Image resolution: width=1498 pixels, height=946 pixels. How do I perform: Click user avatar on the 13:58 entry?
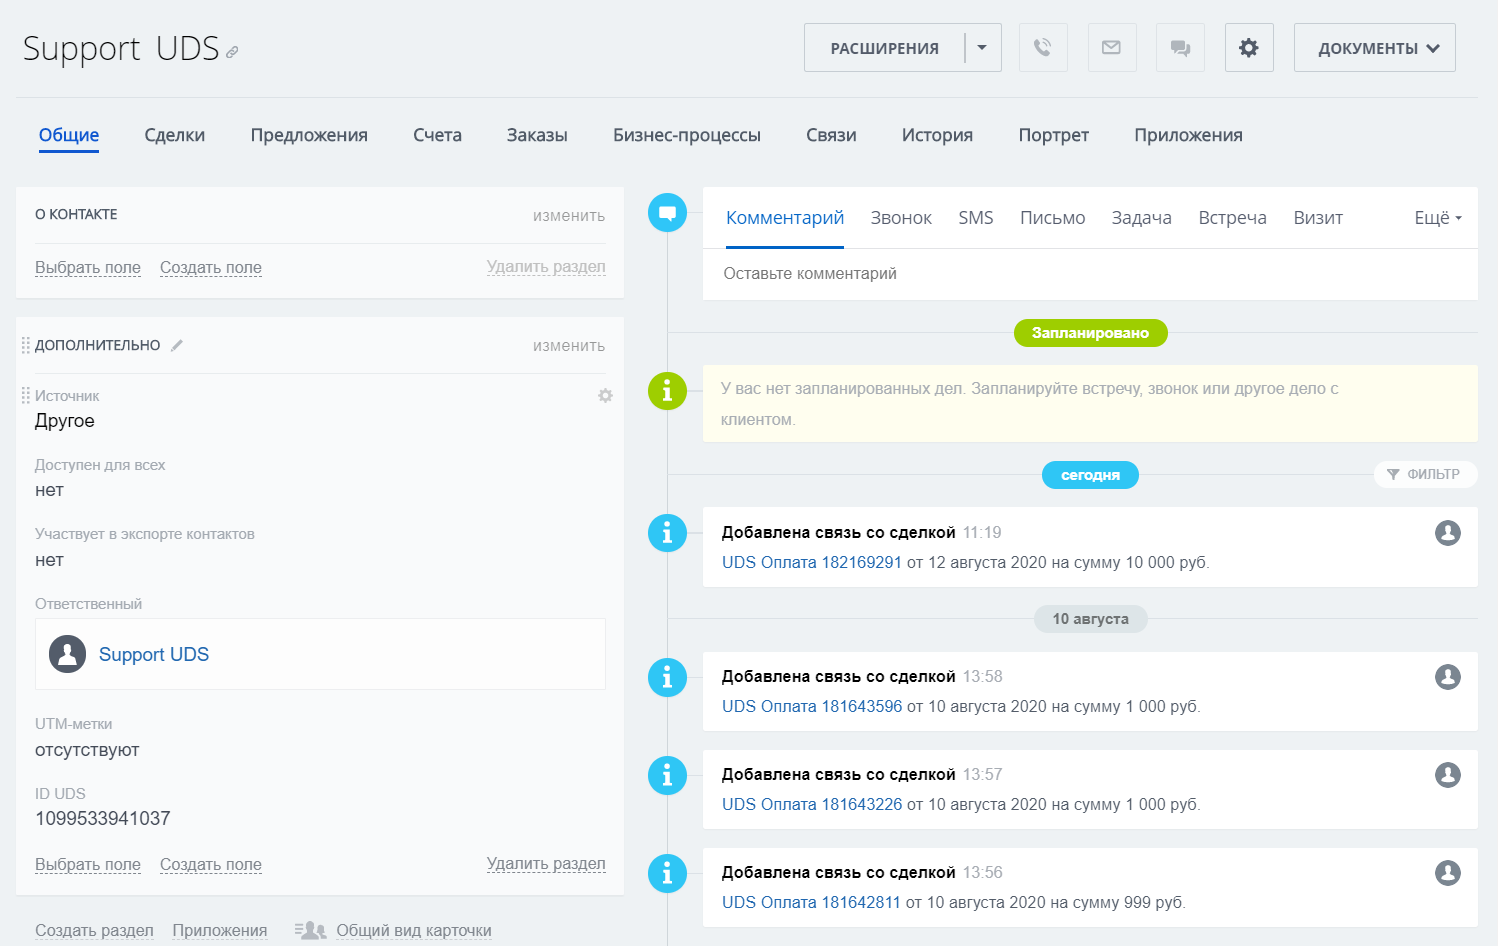pyautogui.click(x=1448, y=677)
